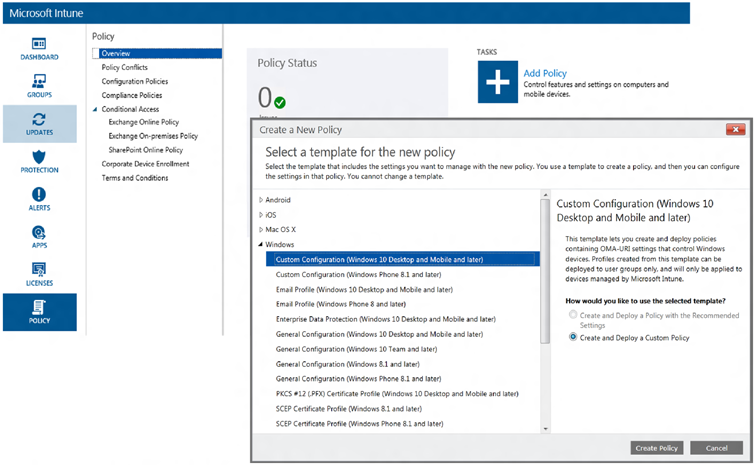Expand the Mac OS X template group

[x=262, y=229]
